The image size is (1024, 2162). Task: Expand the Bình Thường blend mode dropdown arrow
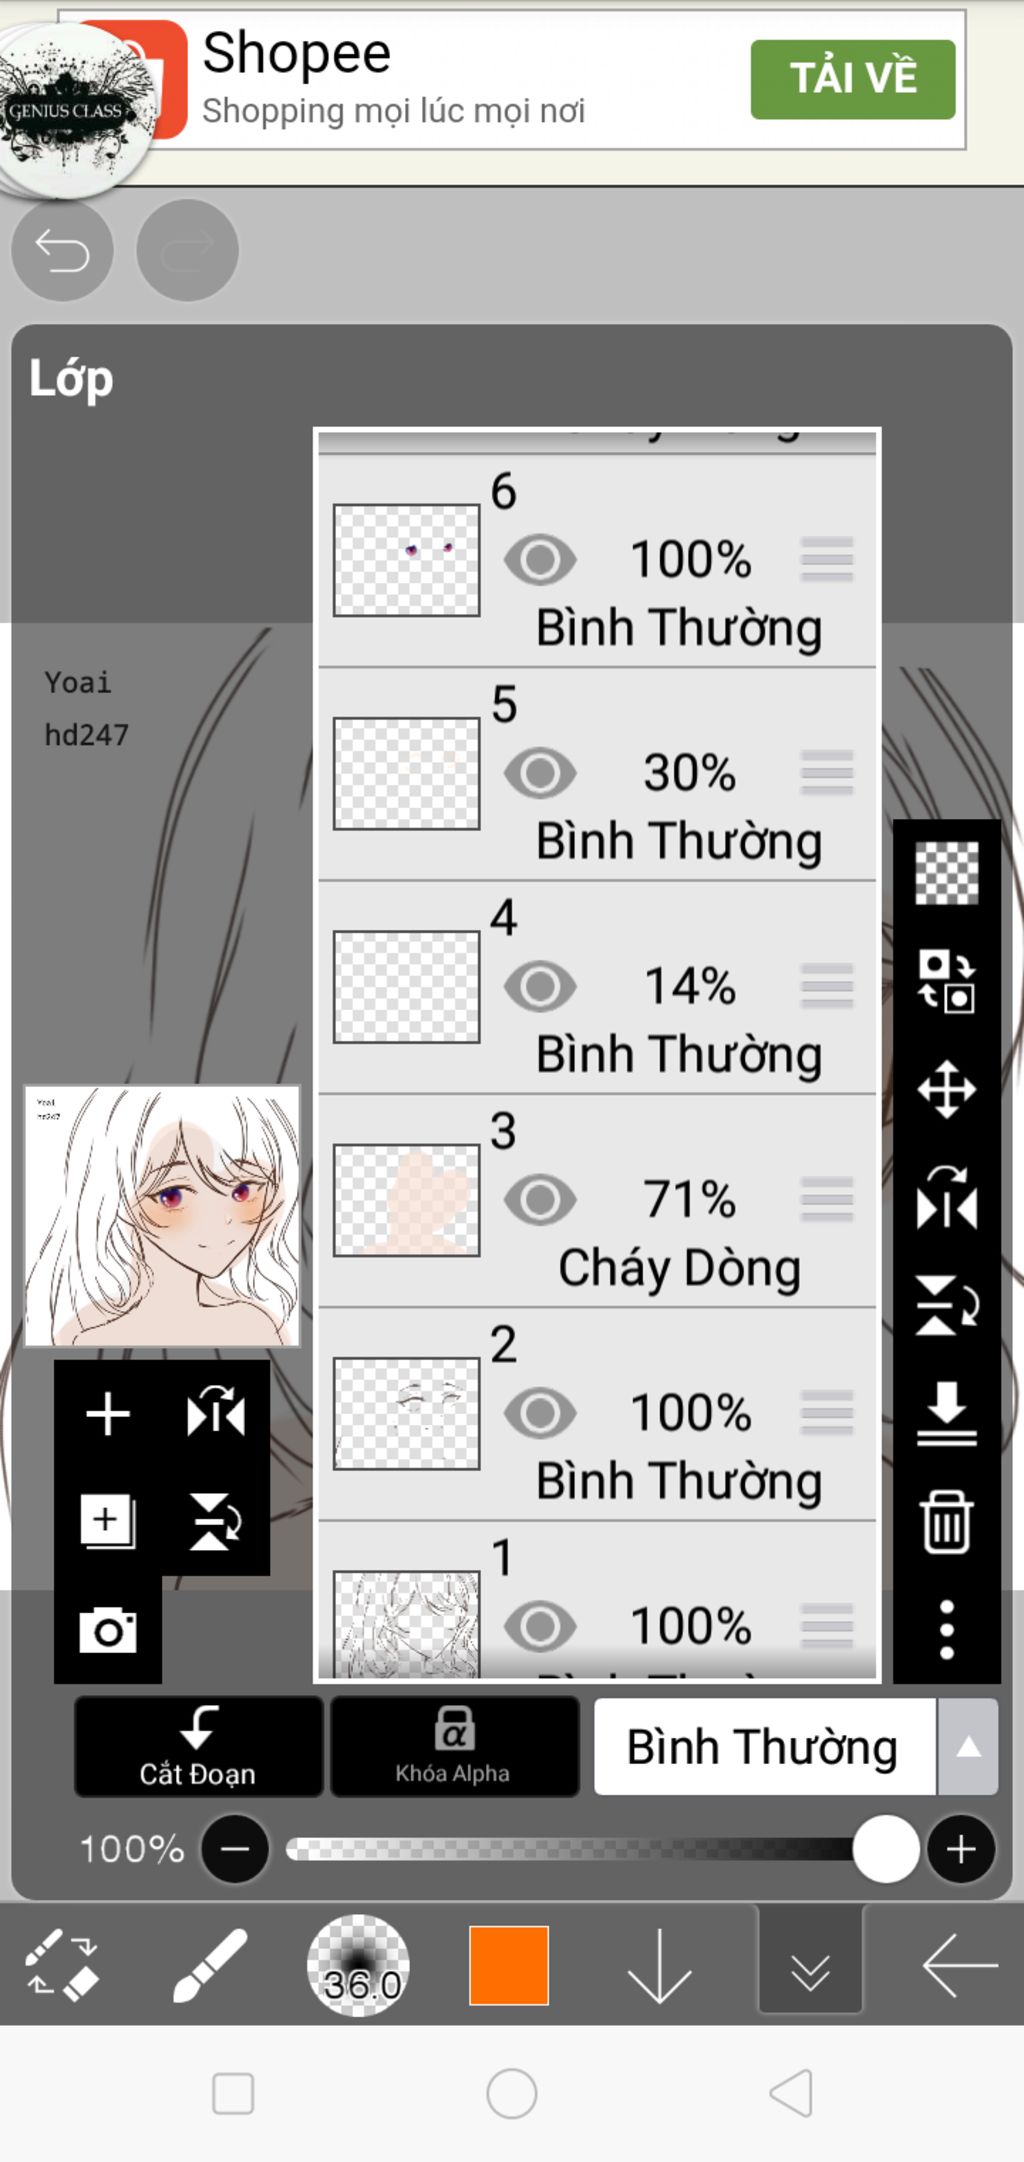(967, 1747)
